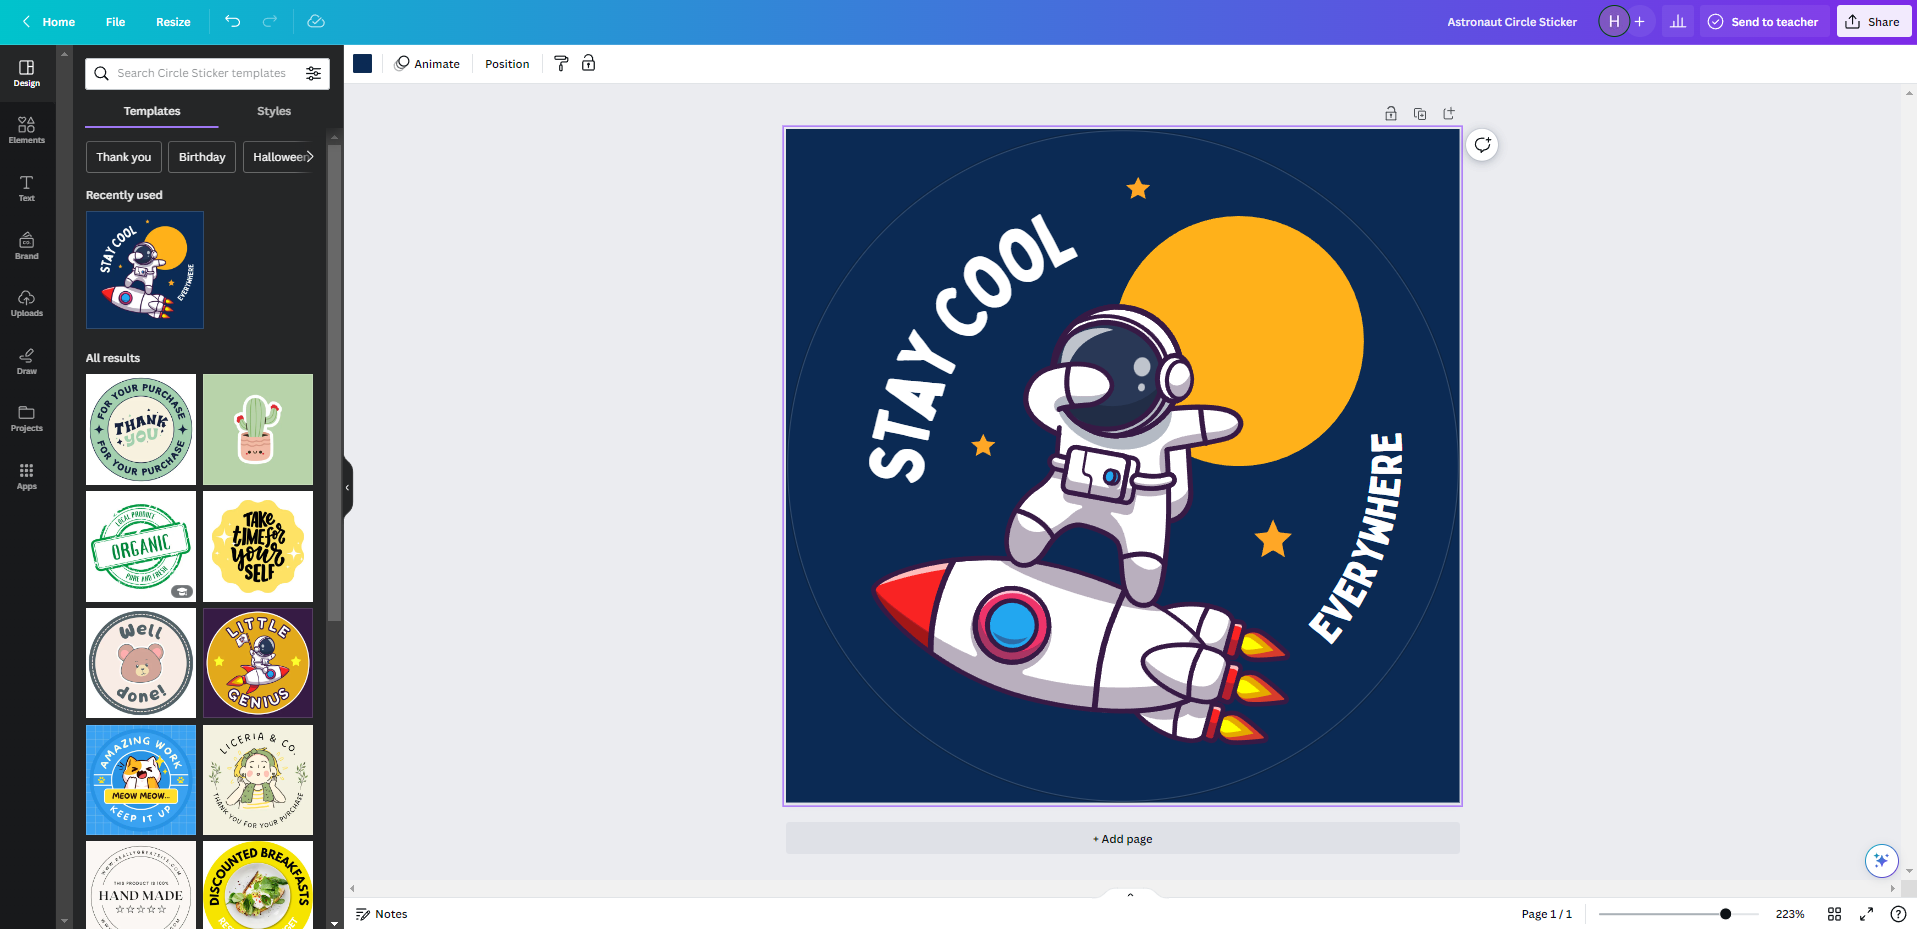Open the Projects panel
Image resolution: width=1917 pixels, height=929 pixels.
[x=26, y=417]
